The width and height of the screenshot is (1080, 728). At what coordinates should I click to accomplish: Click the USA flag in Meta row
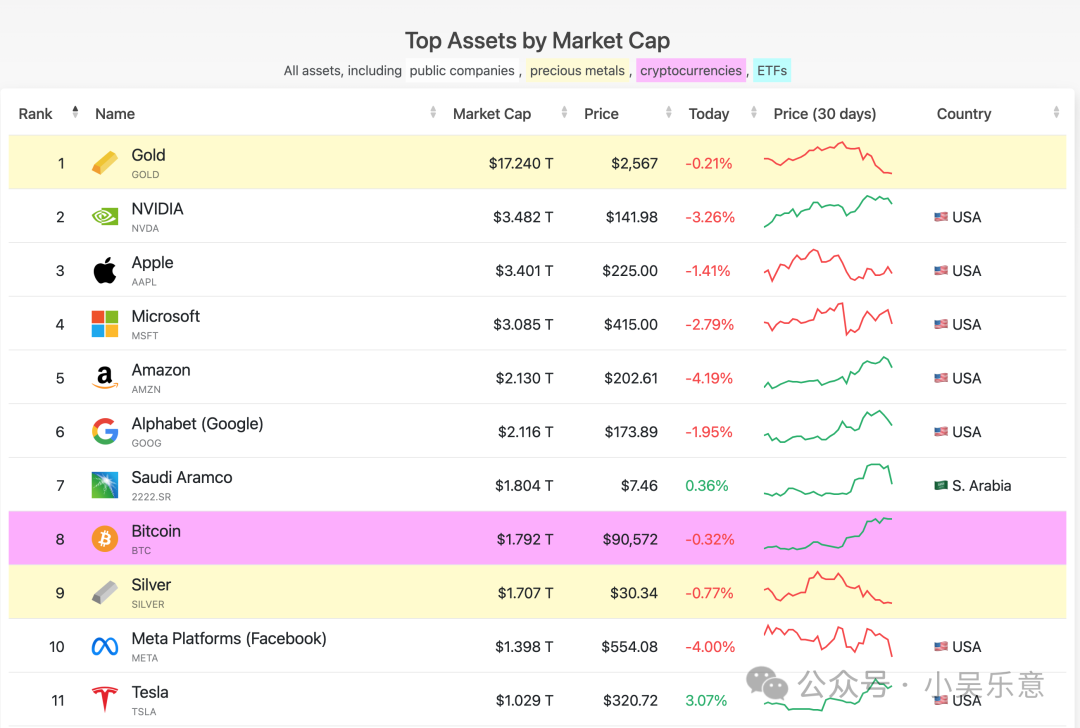tap(941, 647)
